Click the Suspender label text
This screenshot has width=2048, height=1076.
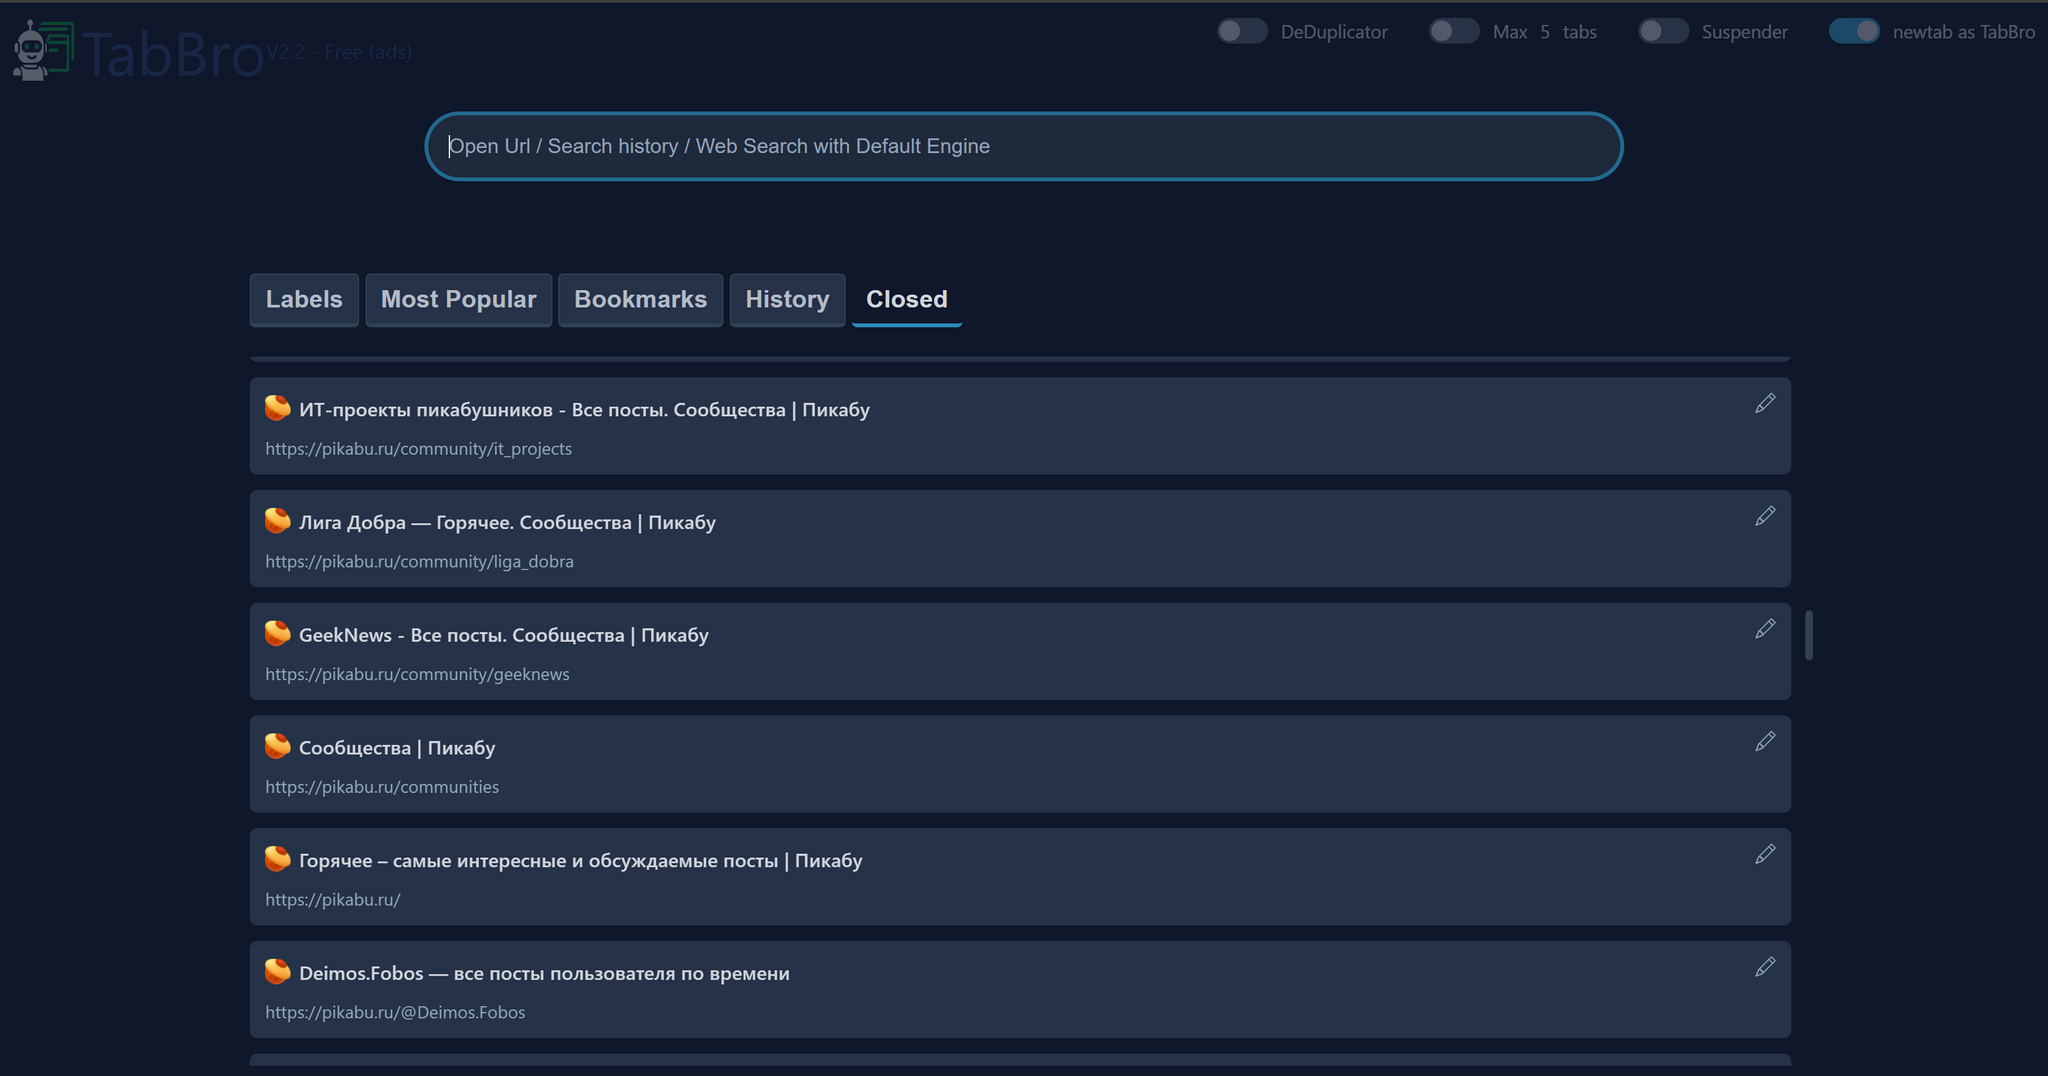point(1745,32)
